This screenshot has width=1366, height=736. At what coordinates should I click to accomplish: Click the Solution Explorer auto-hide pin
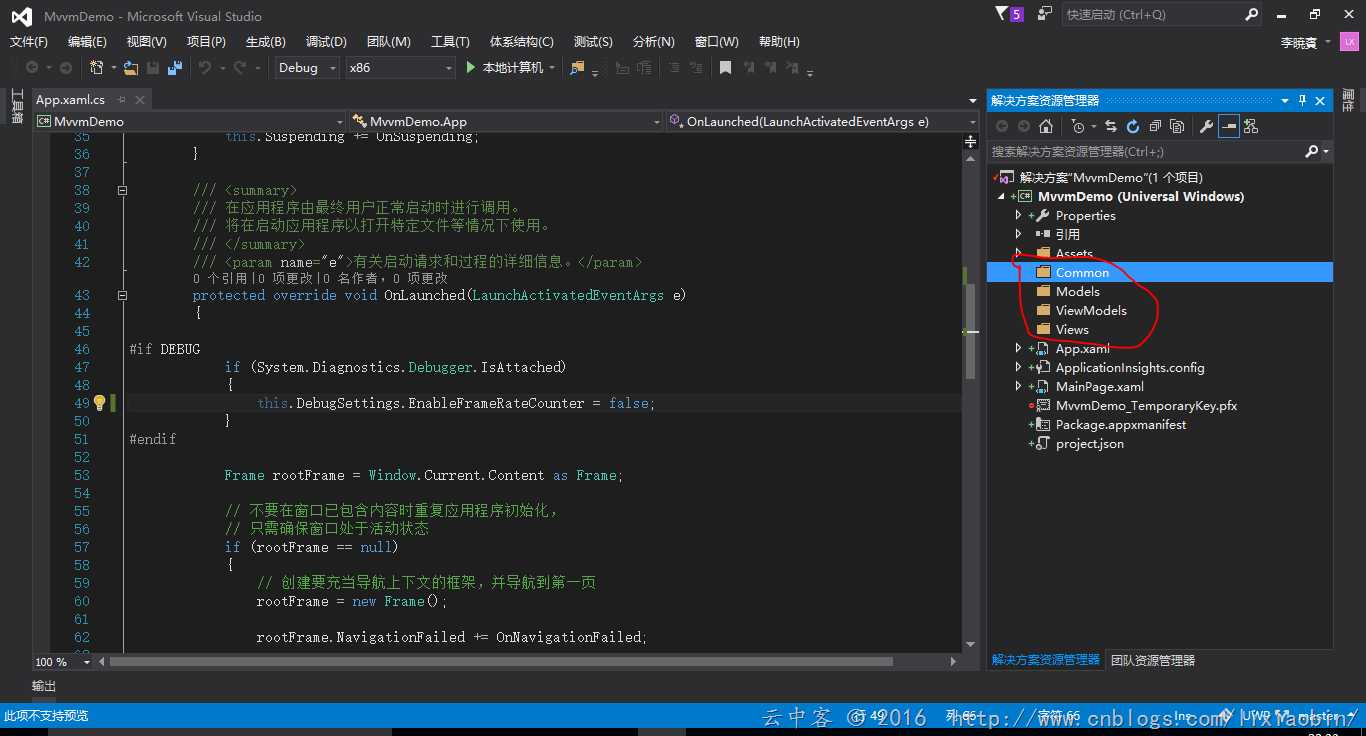coord(1302,100)
